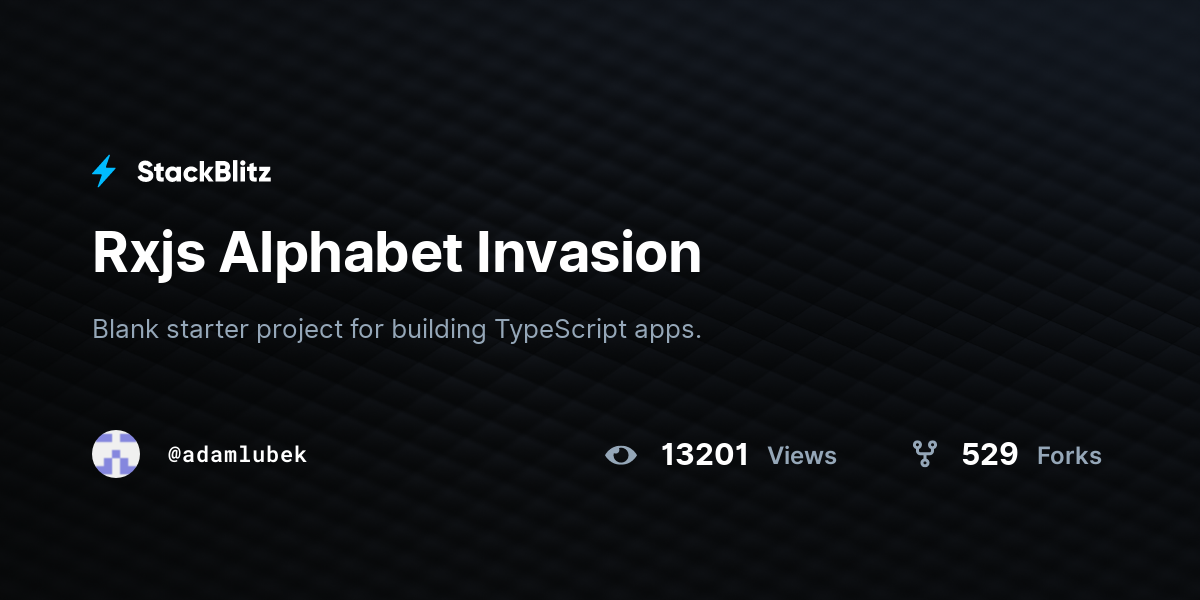Open the adamlubek avatar image
The image size is (1200, 600).
click(x=116, y=454)
